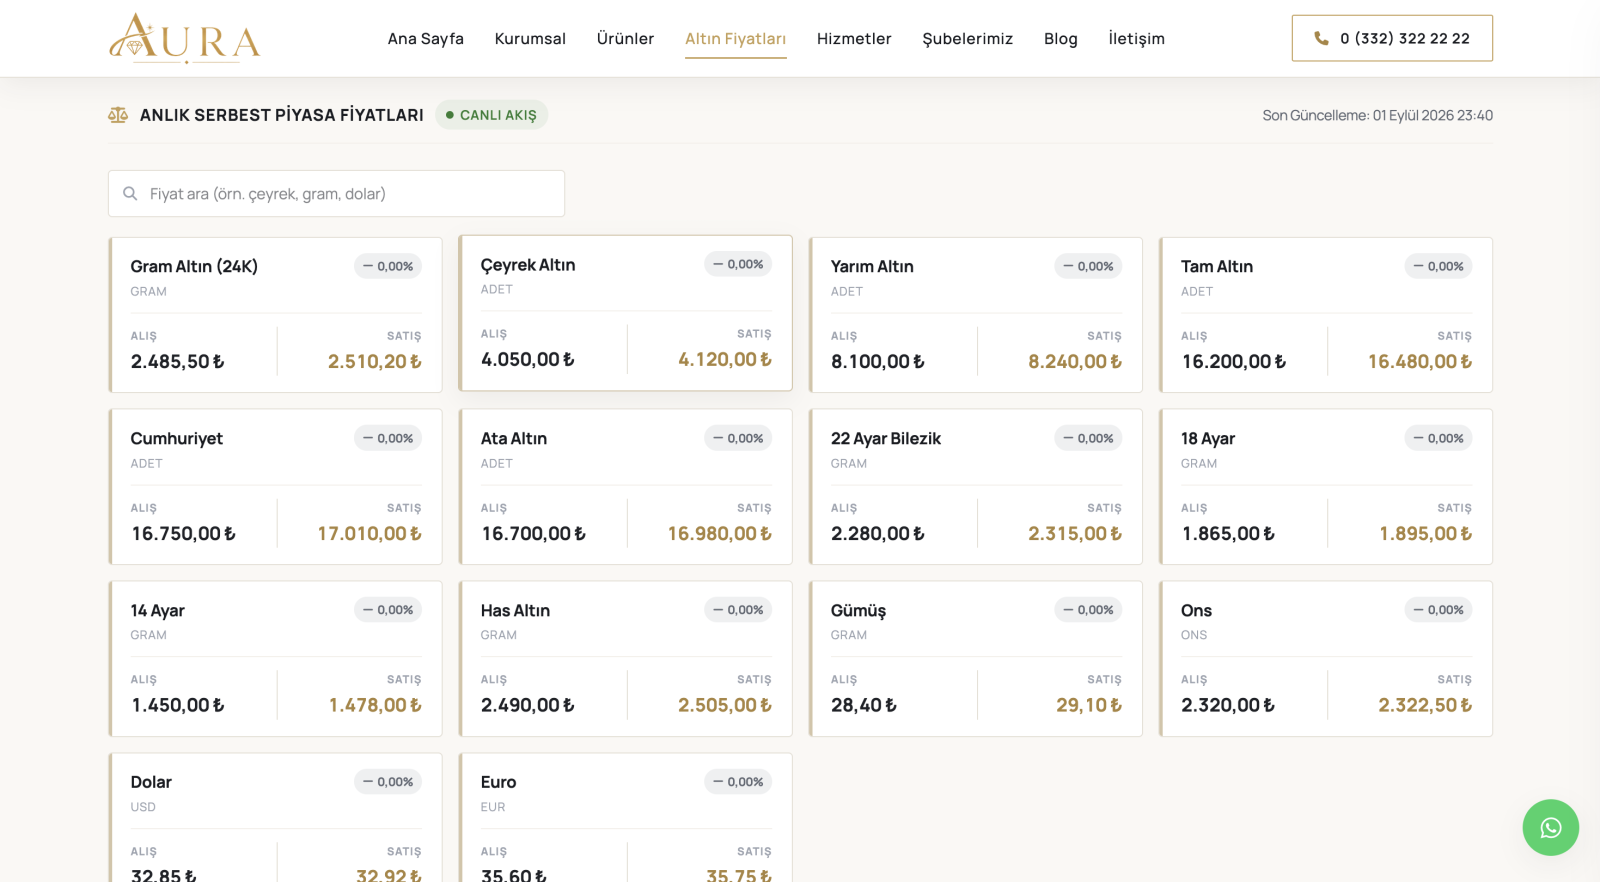
Task: Click the 0,00% change badge on Gram Altın
Action: [x=388, y=266]
